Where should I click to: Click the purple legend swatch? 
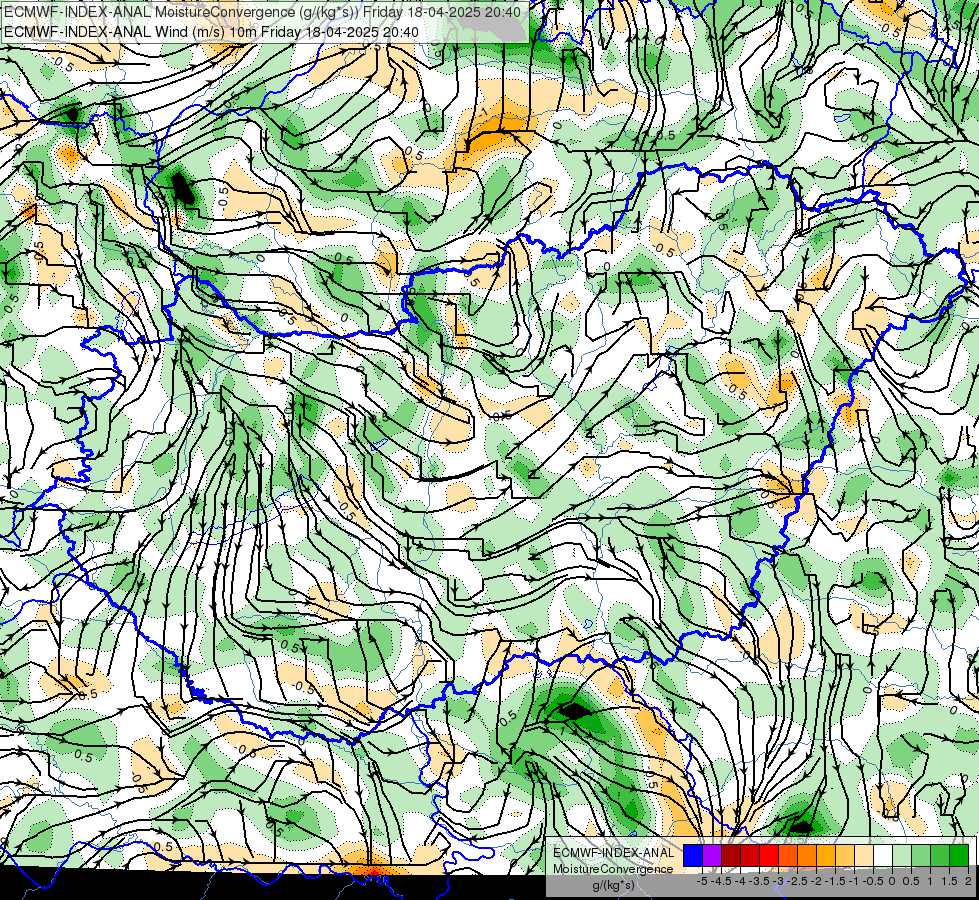point(712,856)
